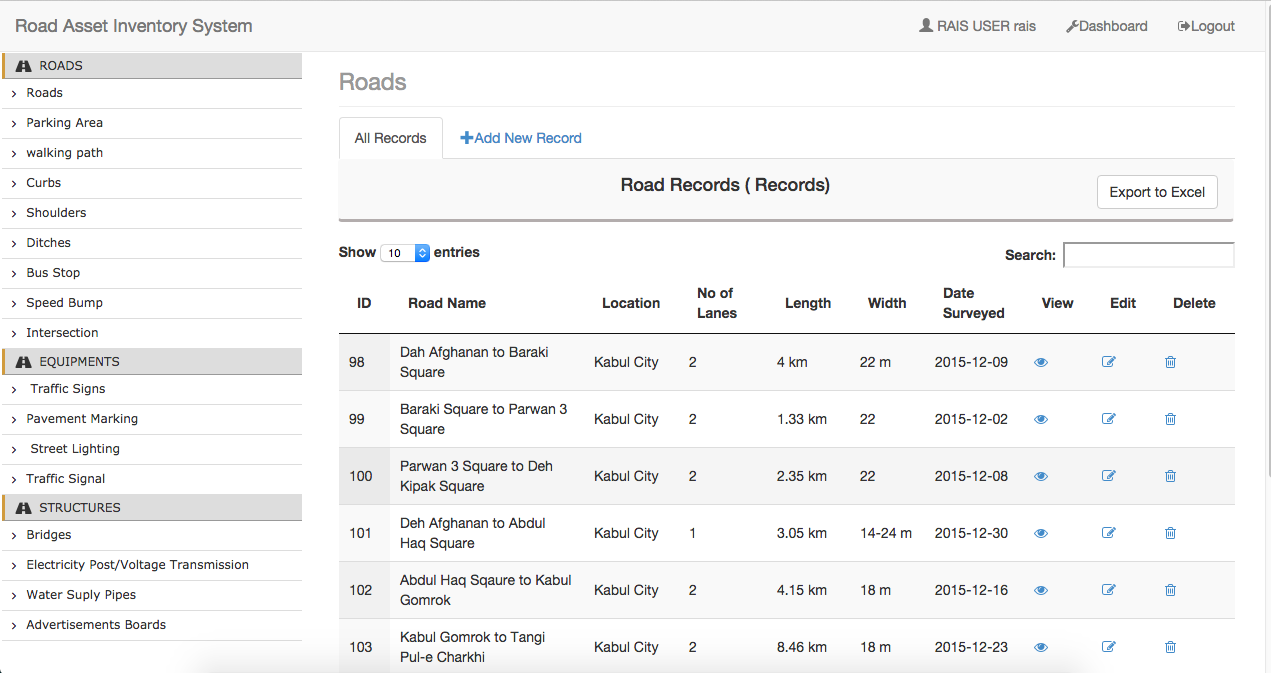Expand the Parking Area sidebar item
The height and width of the screenshot is (673, 1271).
point(64,123)
